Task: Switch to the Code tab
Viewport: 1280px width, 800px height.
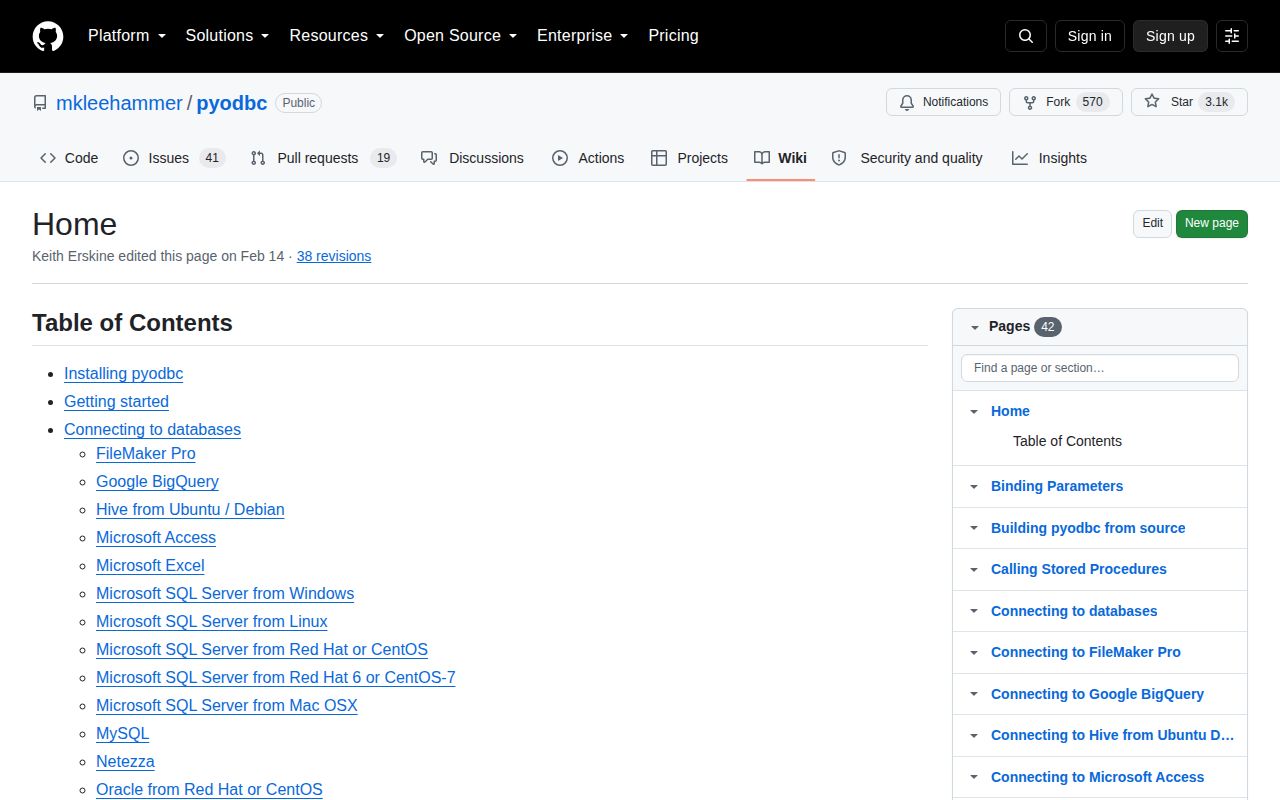Action: tap(69, 158)
